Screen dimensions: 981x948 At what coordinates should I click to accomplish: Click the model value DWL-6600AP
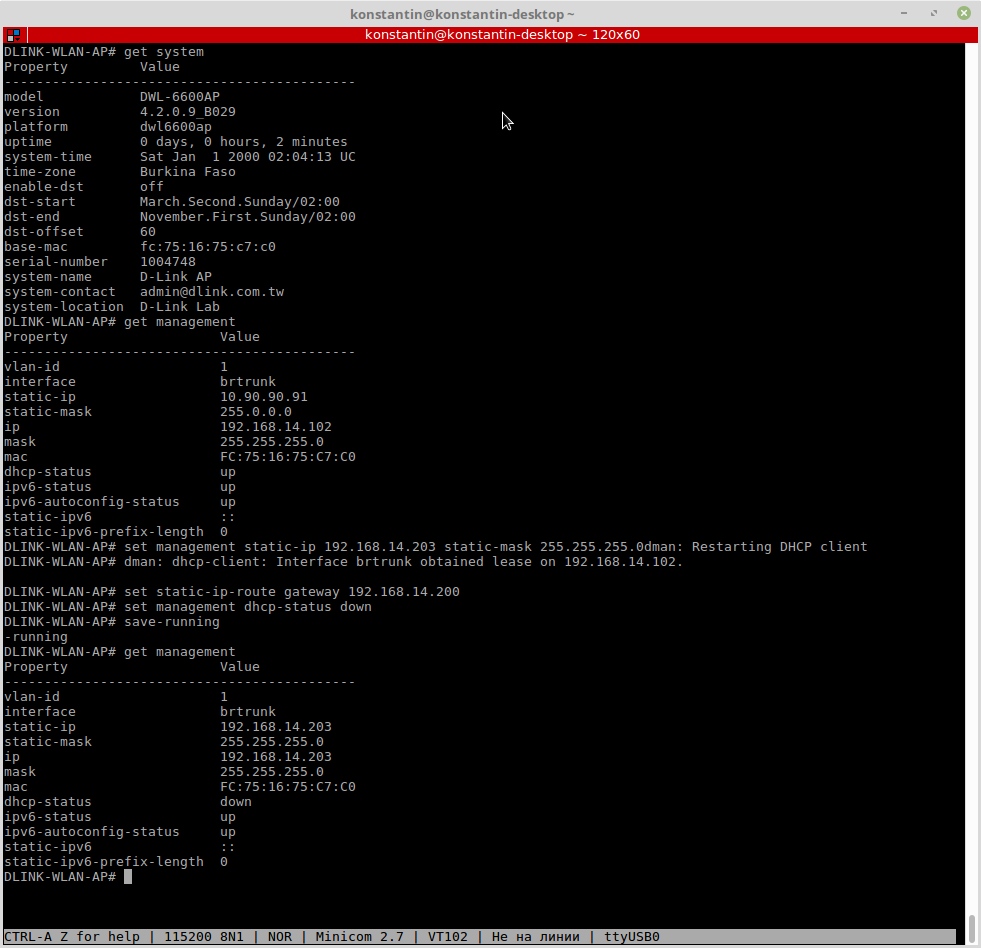[179, 97]
